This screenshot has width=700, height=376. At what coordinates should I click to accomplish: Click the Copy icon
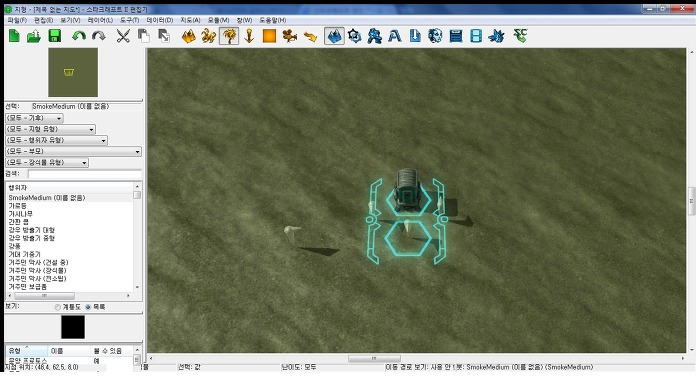pyautogui.click(x=143, y=36)
